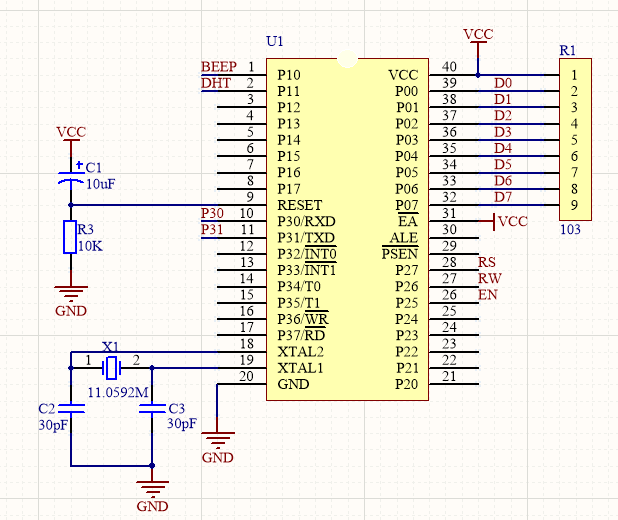Click the 103 value text under R1
The image size is (618, 520).
click(x=570, y=229)
